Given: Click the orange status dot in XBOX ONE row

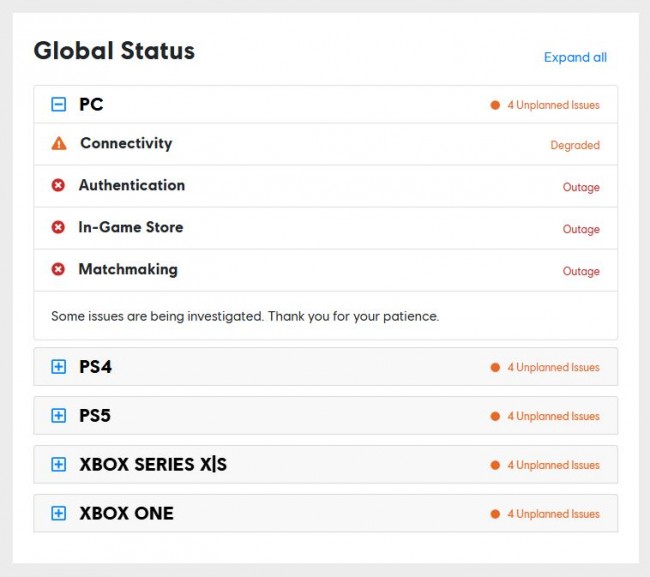Looking at the screenshot, I should [x=495, y=514].
